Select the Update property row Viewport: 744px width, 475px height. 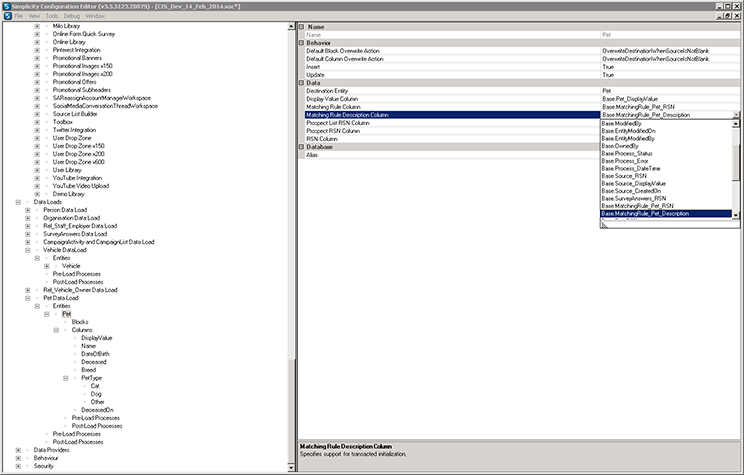click(x=522, y=75)
